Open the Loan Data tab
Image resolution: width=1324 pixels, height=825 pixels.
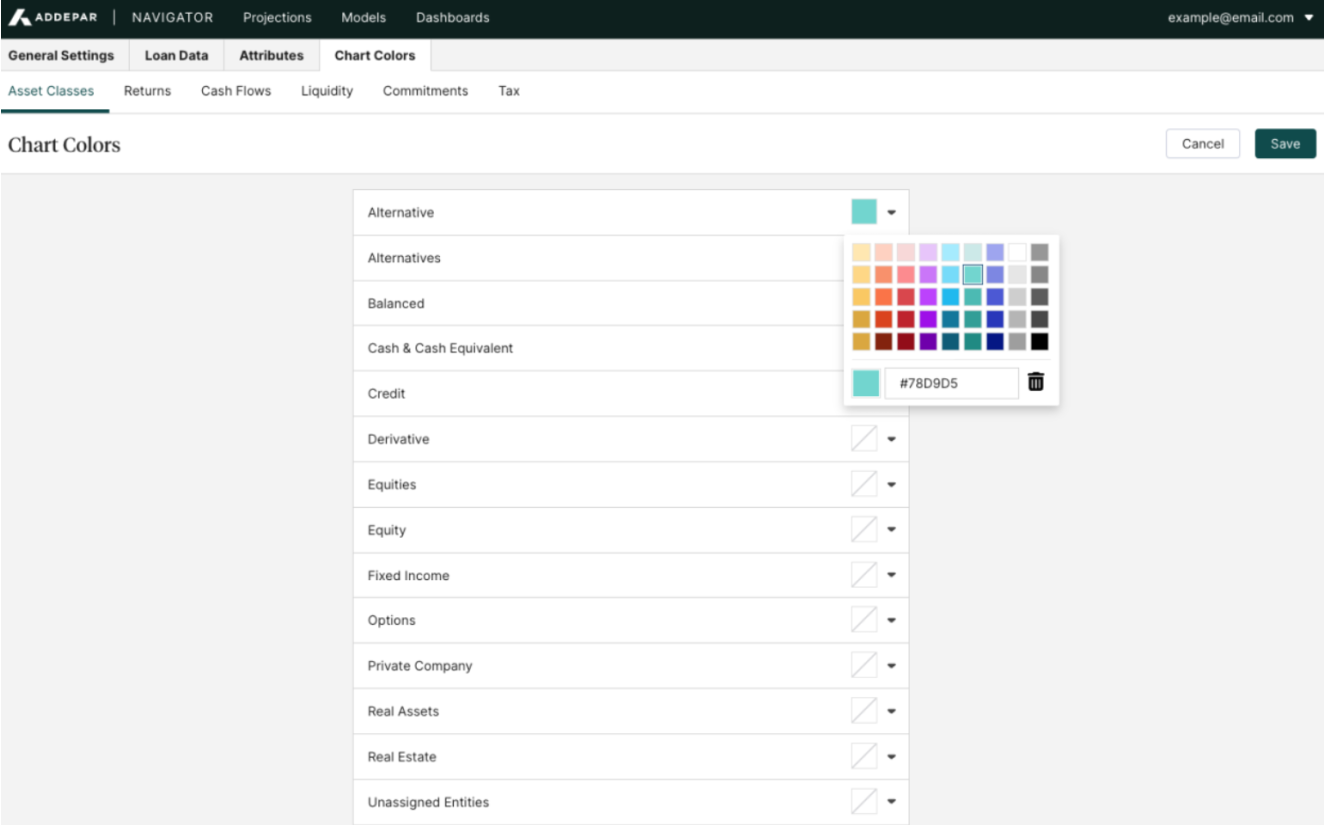coord(176,55)
